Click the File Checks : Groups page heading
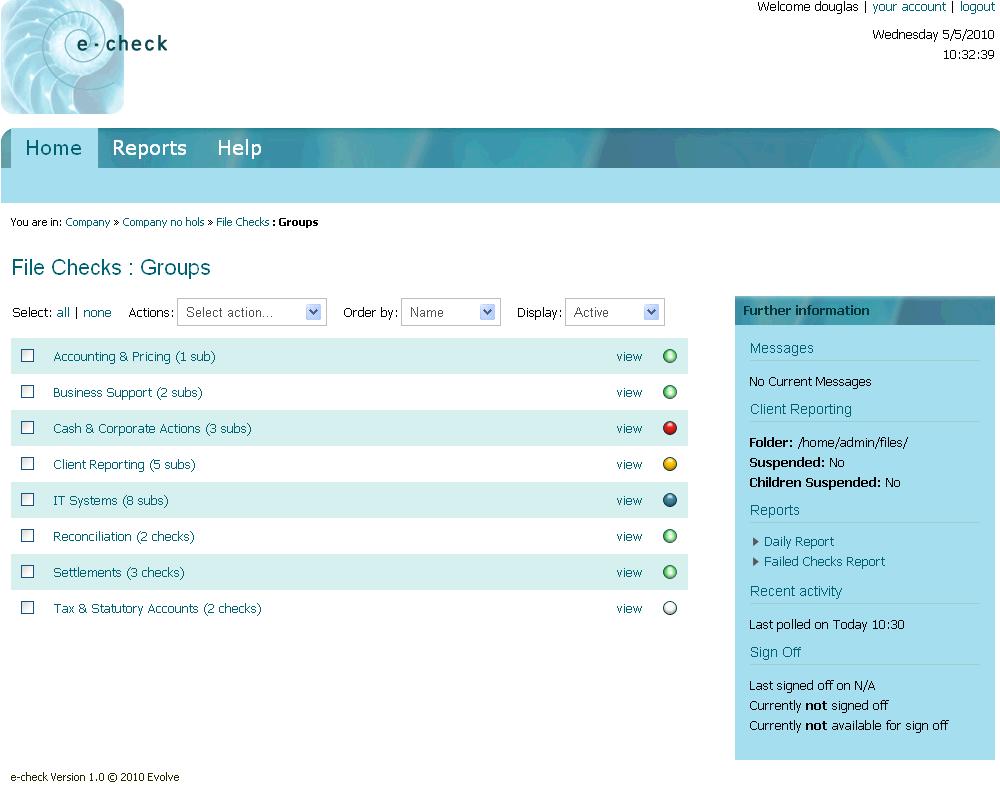This screenshot has height=800, width=1000. click(x=111, y=267)
